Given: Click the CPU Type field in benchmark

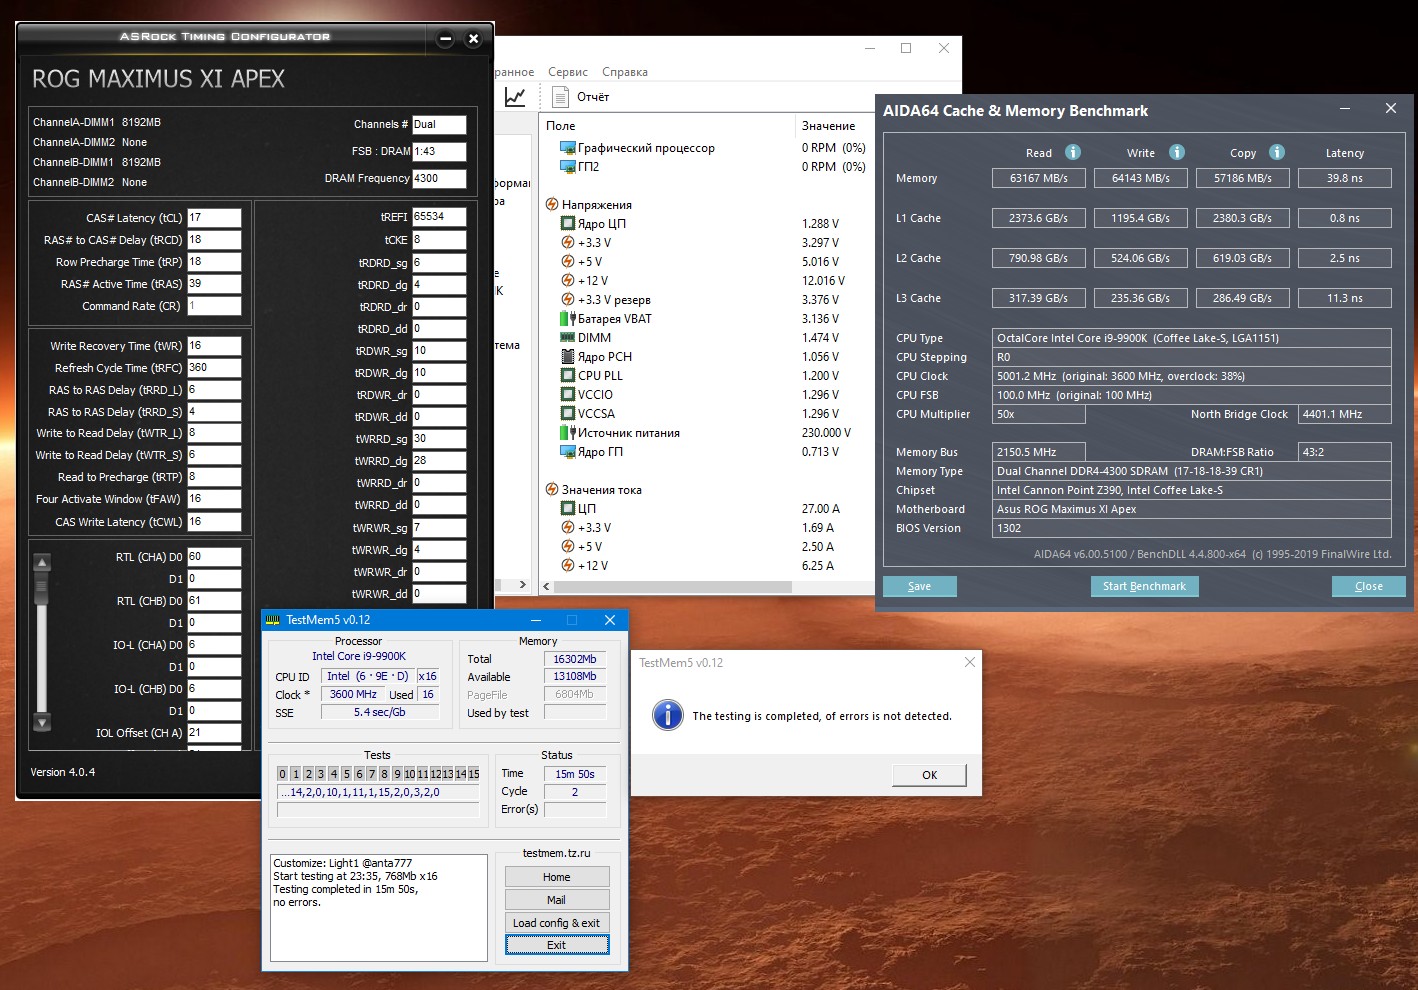Looking at the screenshot, I should pyautogui.click(x=1192, y=338).
